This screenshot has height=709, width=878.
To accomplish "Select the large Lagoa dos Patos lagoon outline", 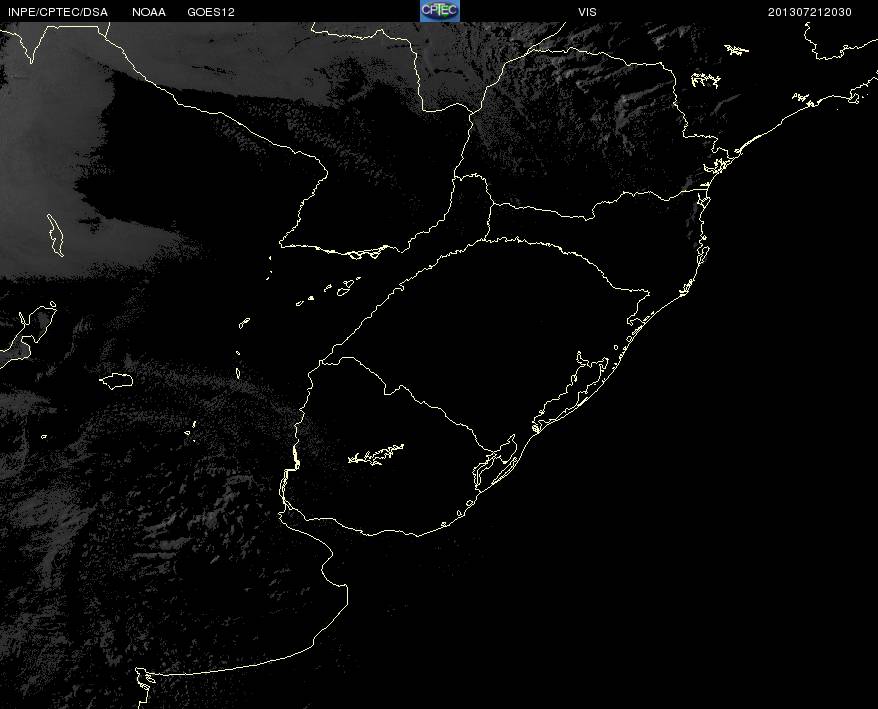I will tap(571, 392).
